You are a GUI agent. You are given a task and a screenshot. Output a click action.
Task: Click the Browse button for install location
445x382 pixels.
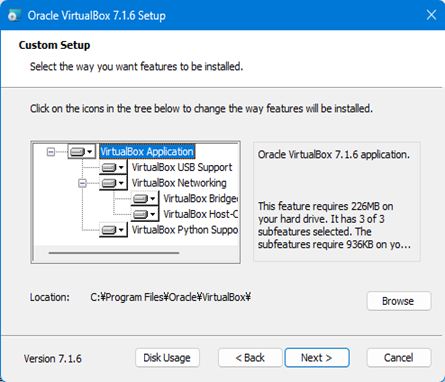click(x=399, y=301)
